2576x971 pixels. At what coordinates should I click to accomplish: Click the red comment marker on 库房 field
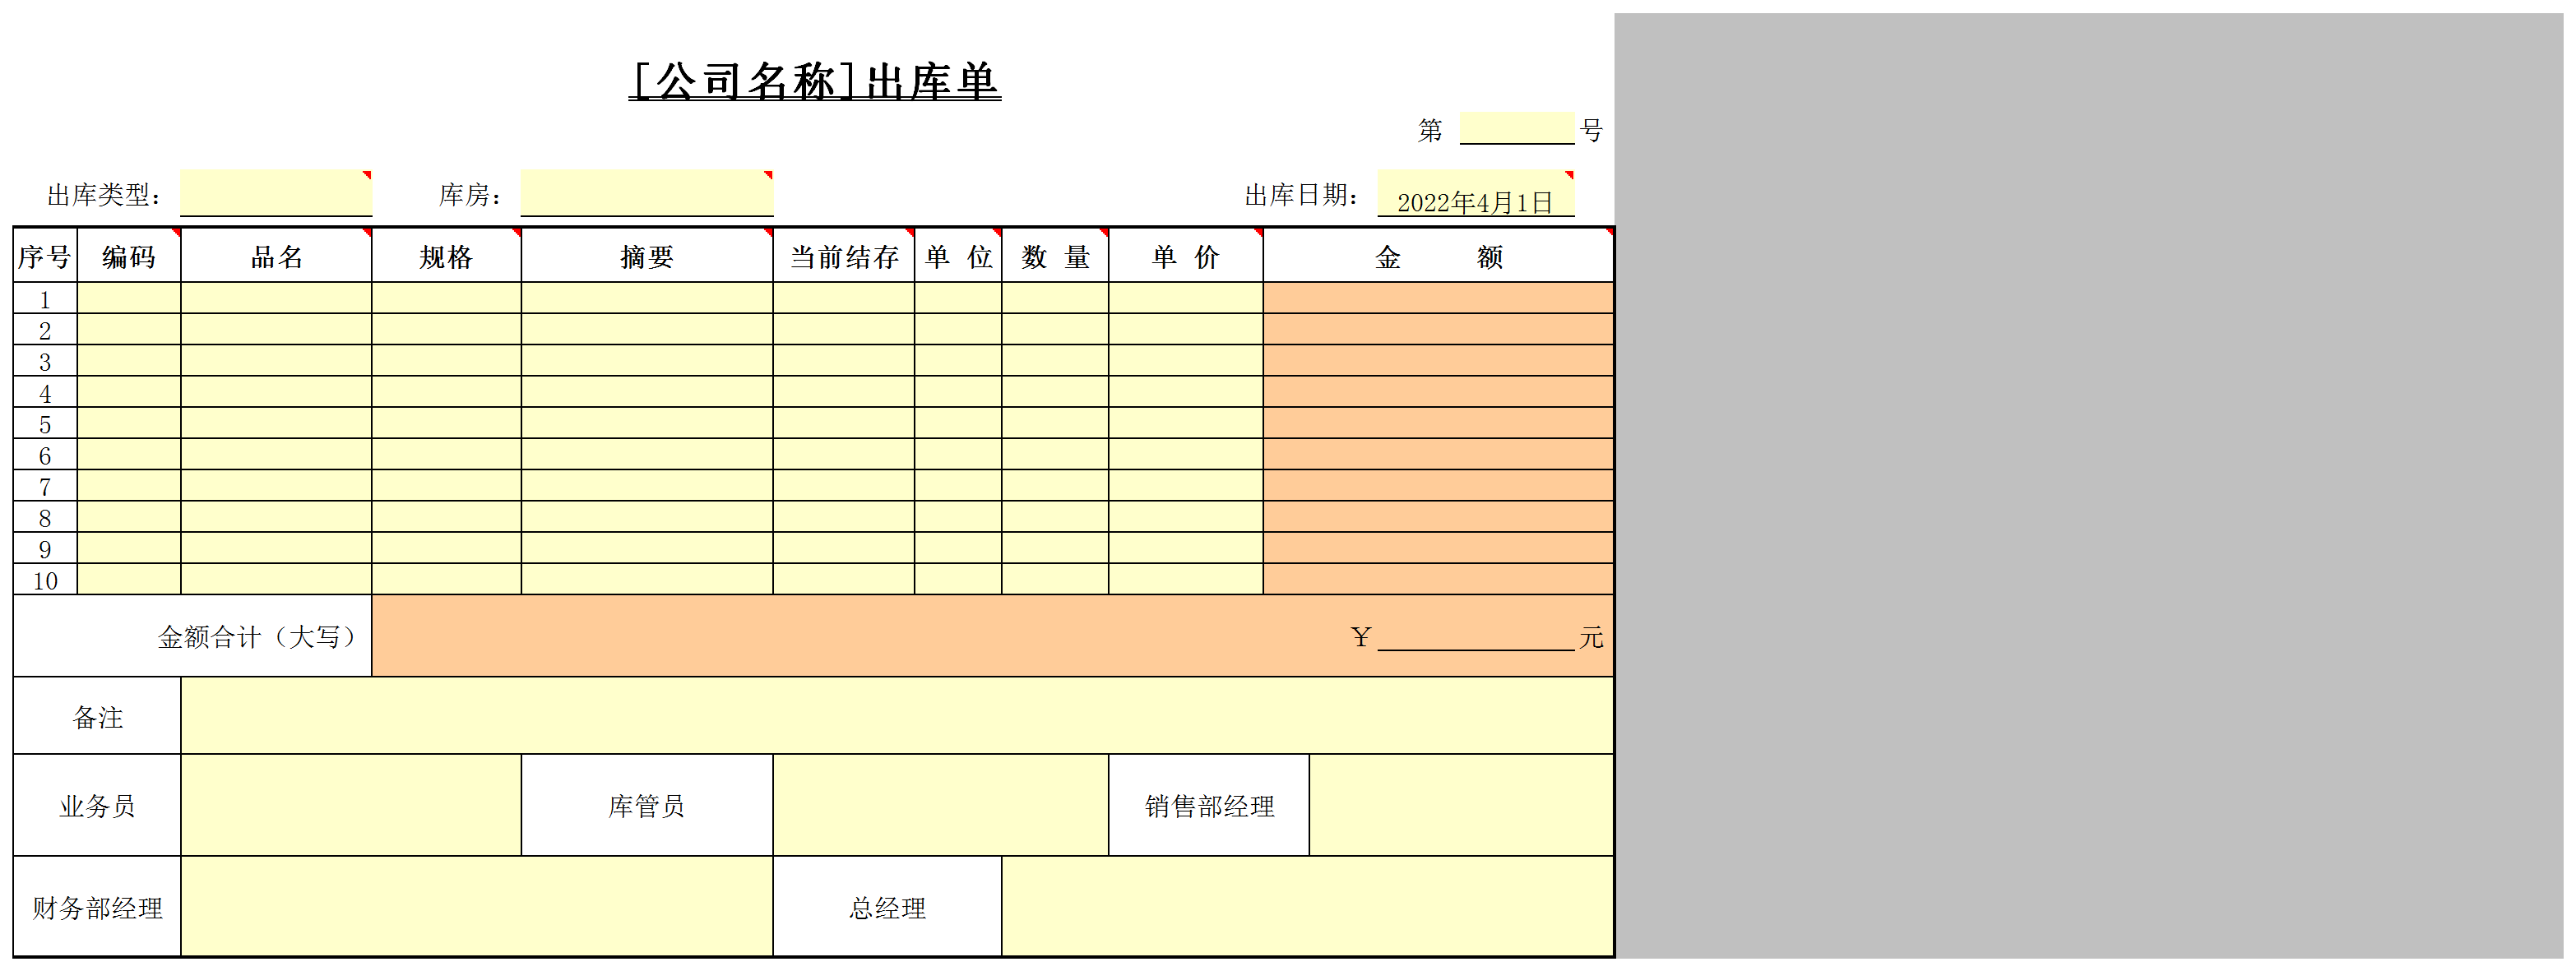click(767, 176)
